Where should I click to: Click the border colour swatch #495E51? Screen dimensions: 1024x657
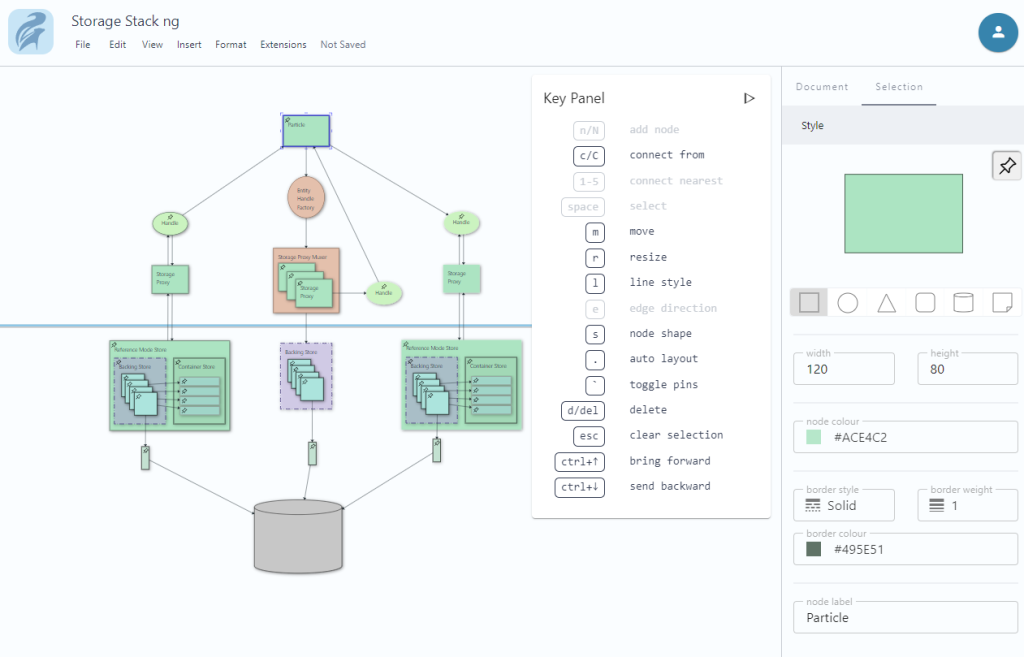click(813, 549)
